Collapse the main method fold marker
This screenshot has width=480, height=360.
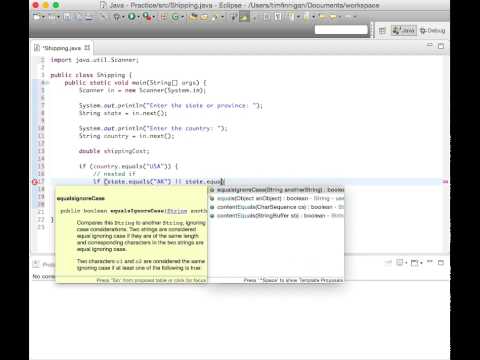[47, 83]
